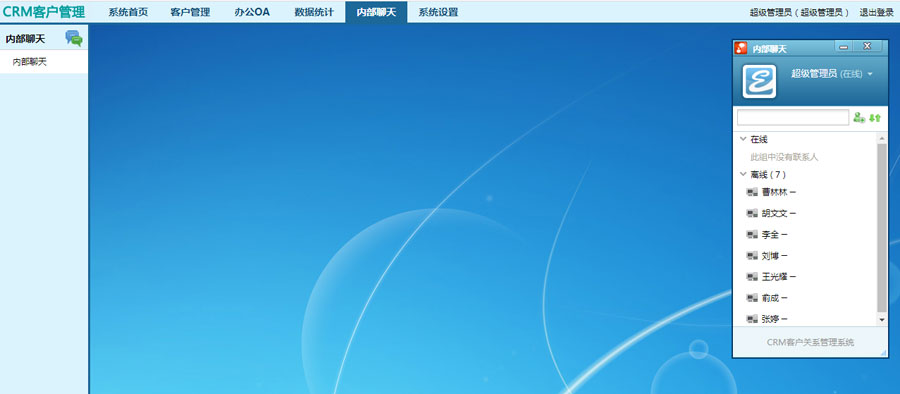Click the red chat app icon in the title bar
Viewport: 900px width, 394px height.
741,48
